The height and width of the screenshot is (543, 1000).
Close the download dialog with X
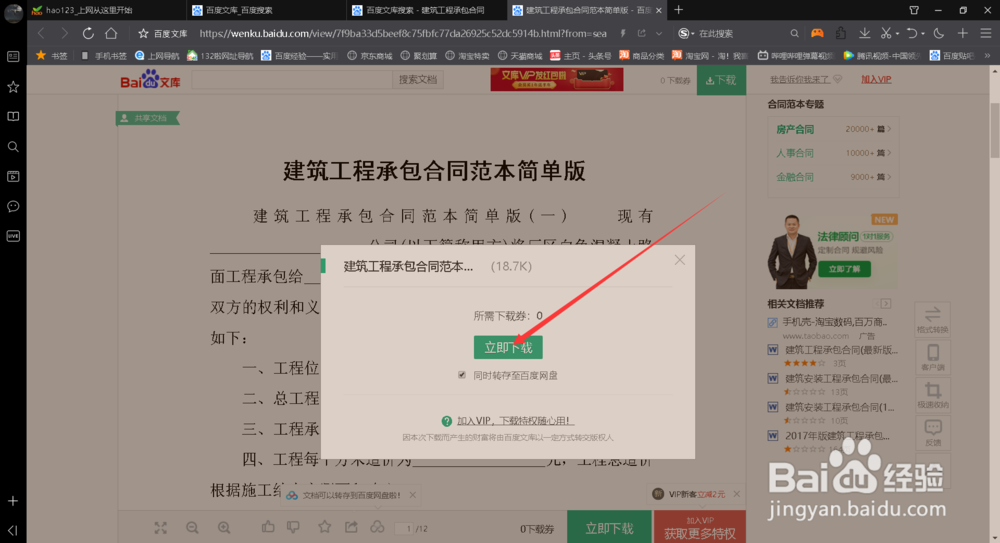coord(680,260)
